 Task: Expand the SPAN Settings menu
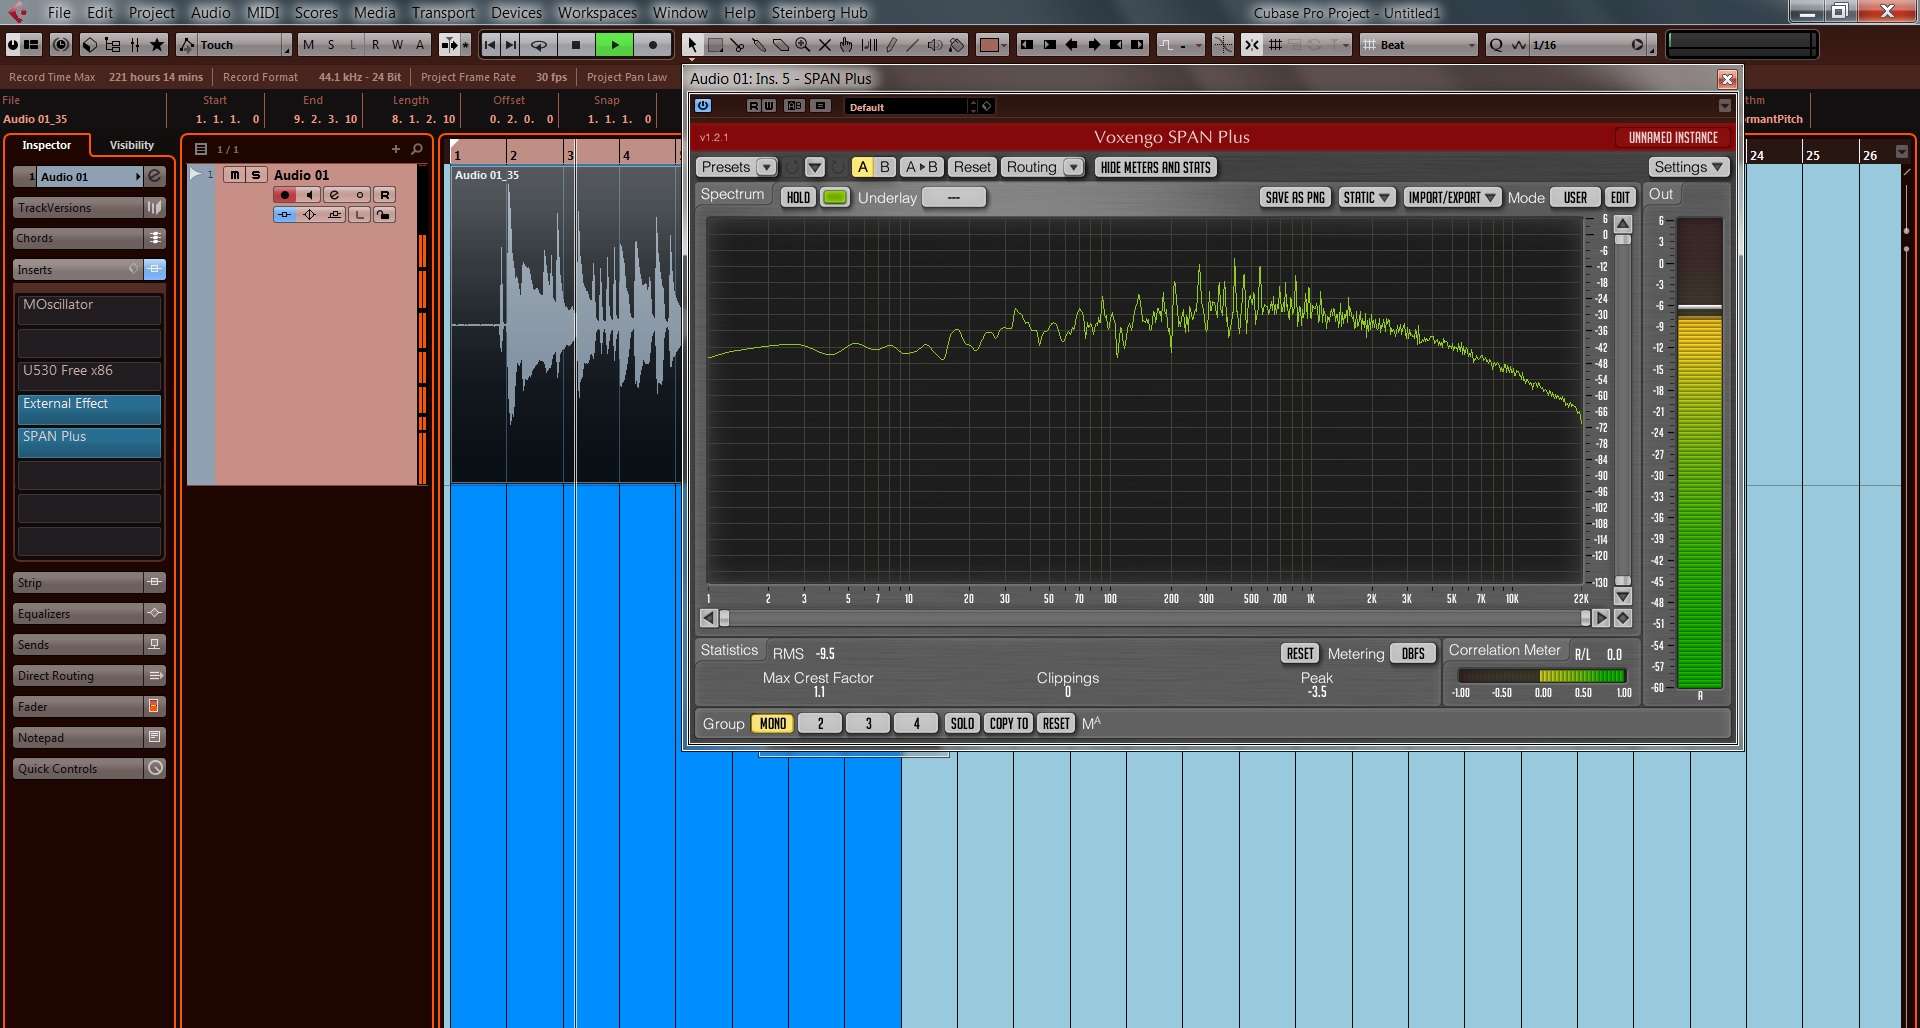point(1688,167)
